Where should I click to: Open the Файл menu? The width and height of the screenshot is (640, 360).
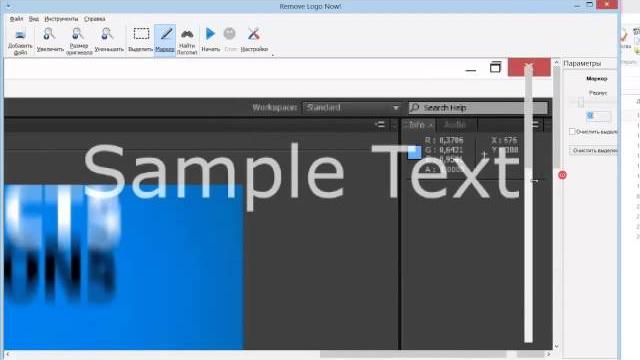16,19
